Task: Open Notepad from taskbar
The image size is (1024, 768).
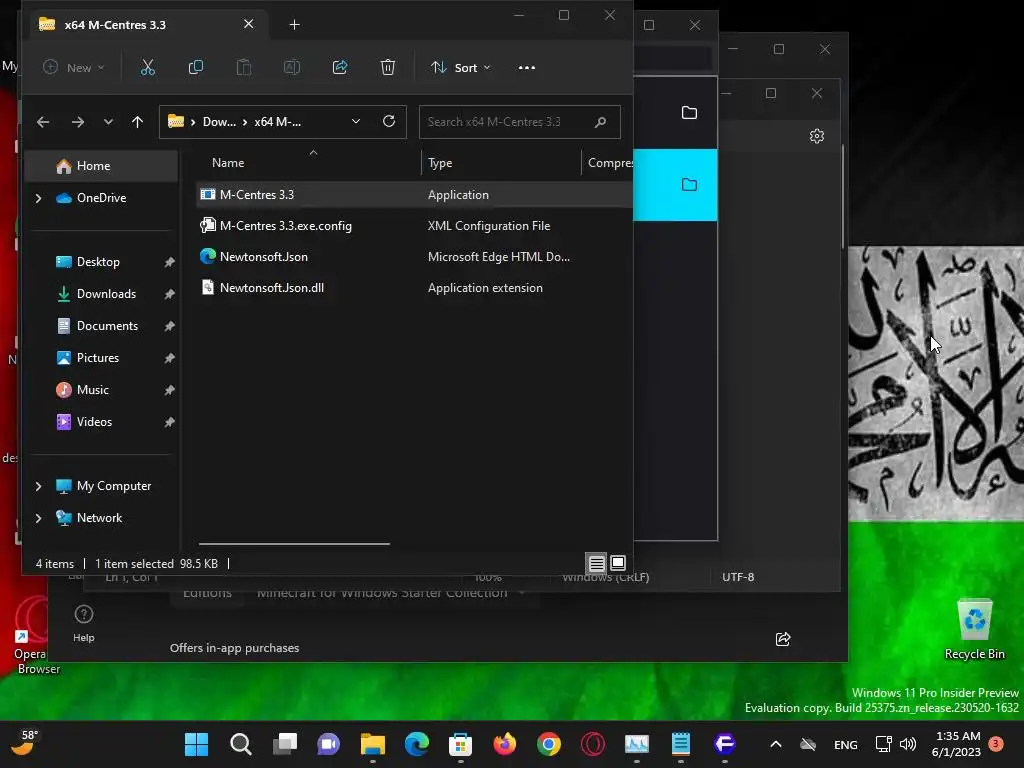Action: click(x=680, y=744)
